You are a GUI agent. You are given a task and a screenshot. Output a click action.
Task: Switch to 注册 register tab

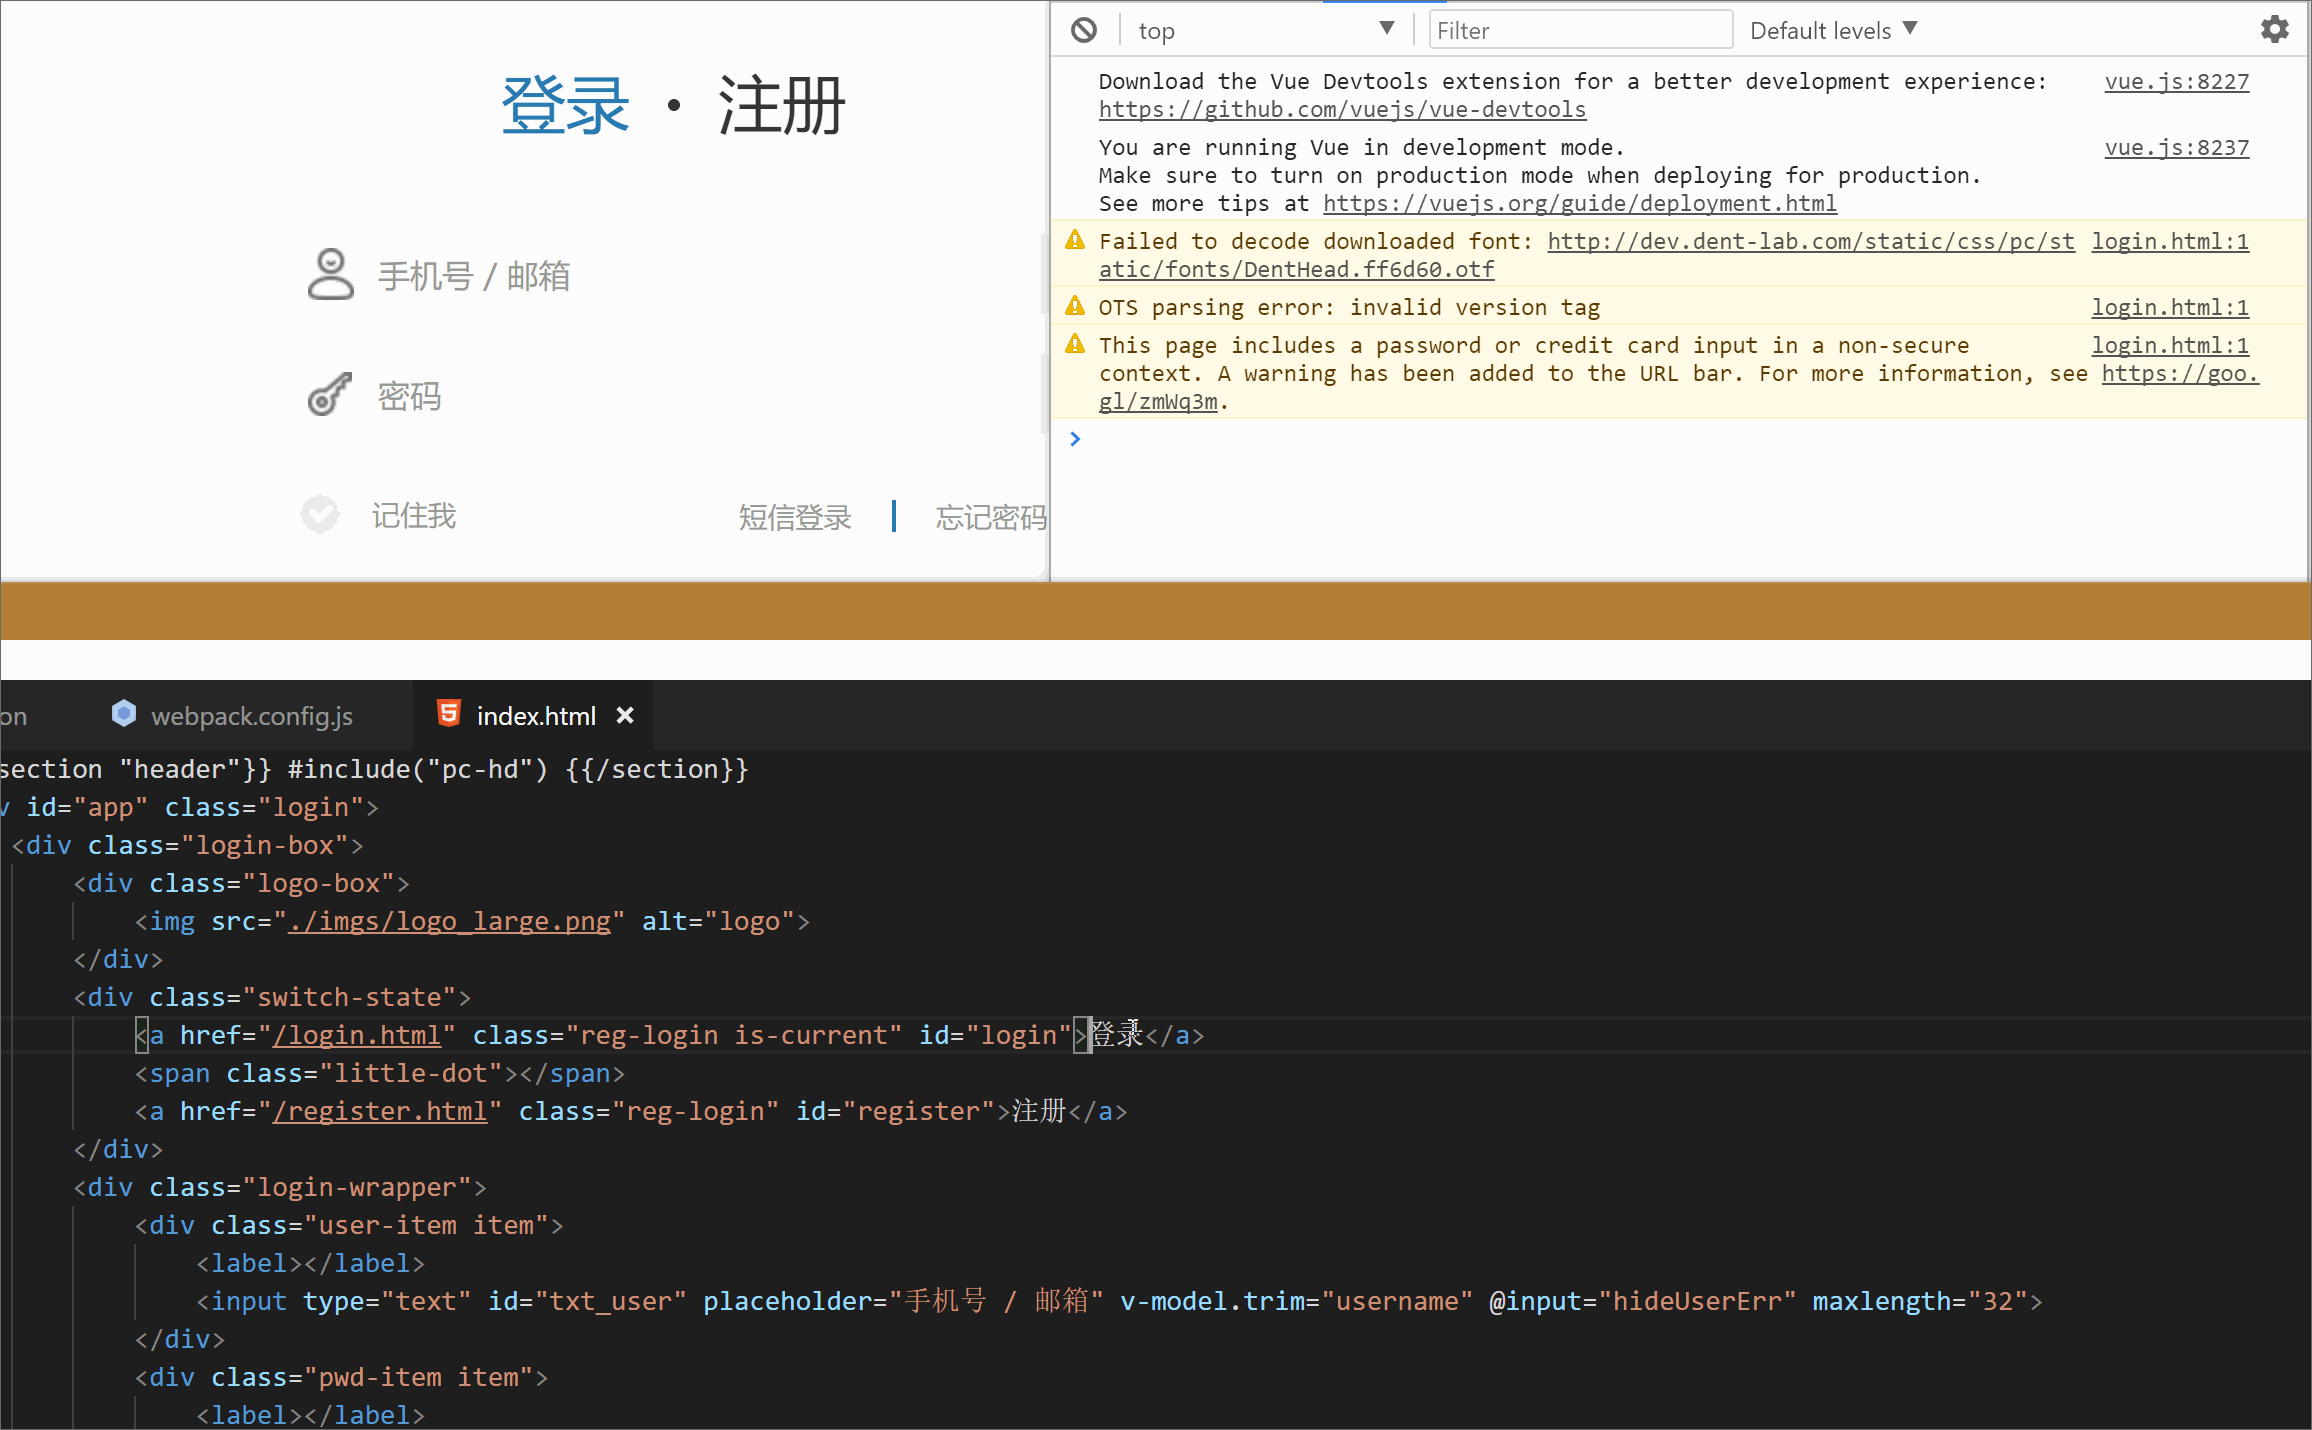(x=782, y=106)
